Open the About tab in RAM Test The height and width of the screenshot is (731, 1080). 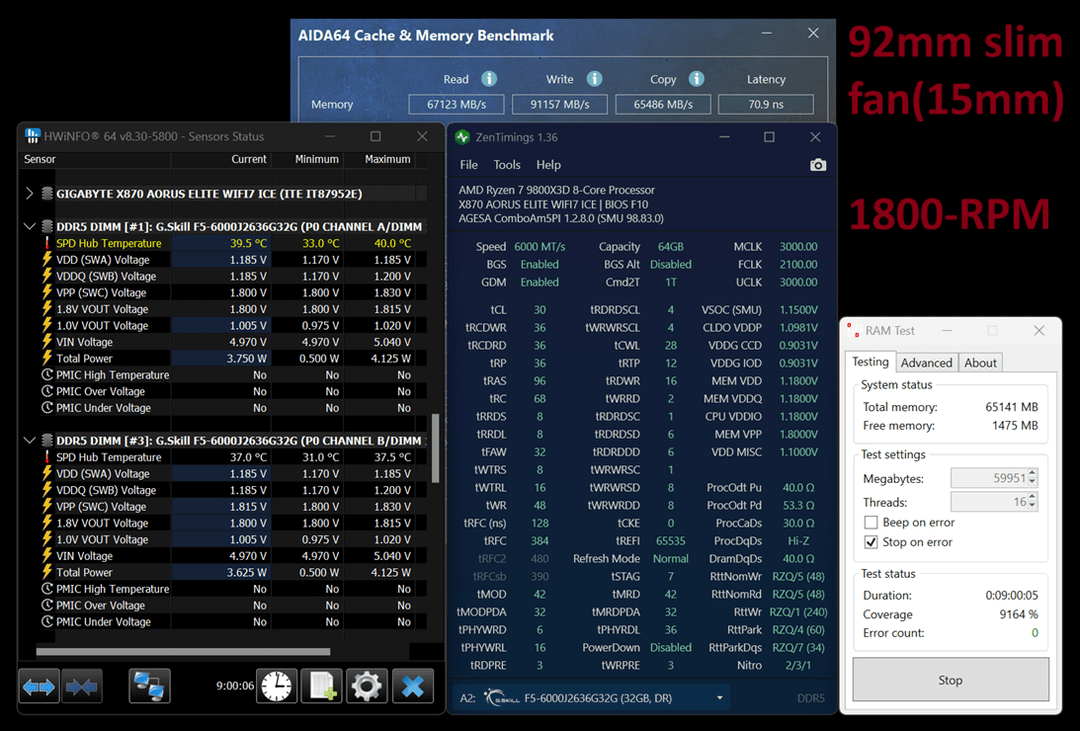point(980,363)
